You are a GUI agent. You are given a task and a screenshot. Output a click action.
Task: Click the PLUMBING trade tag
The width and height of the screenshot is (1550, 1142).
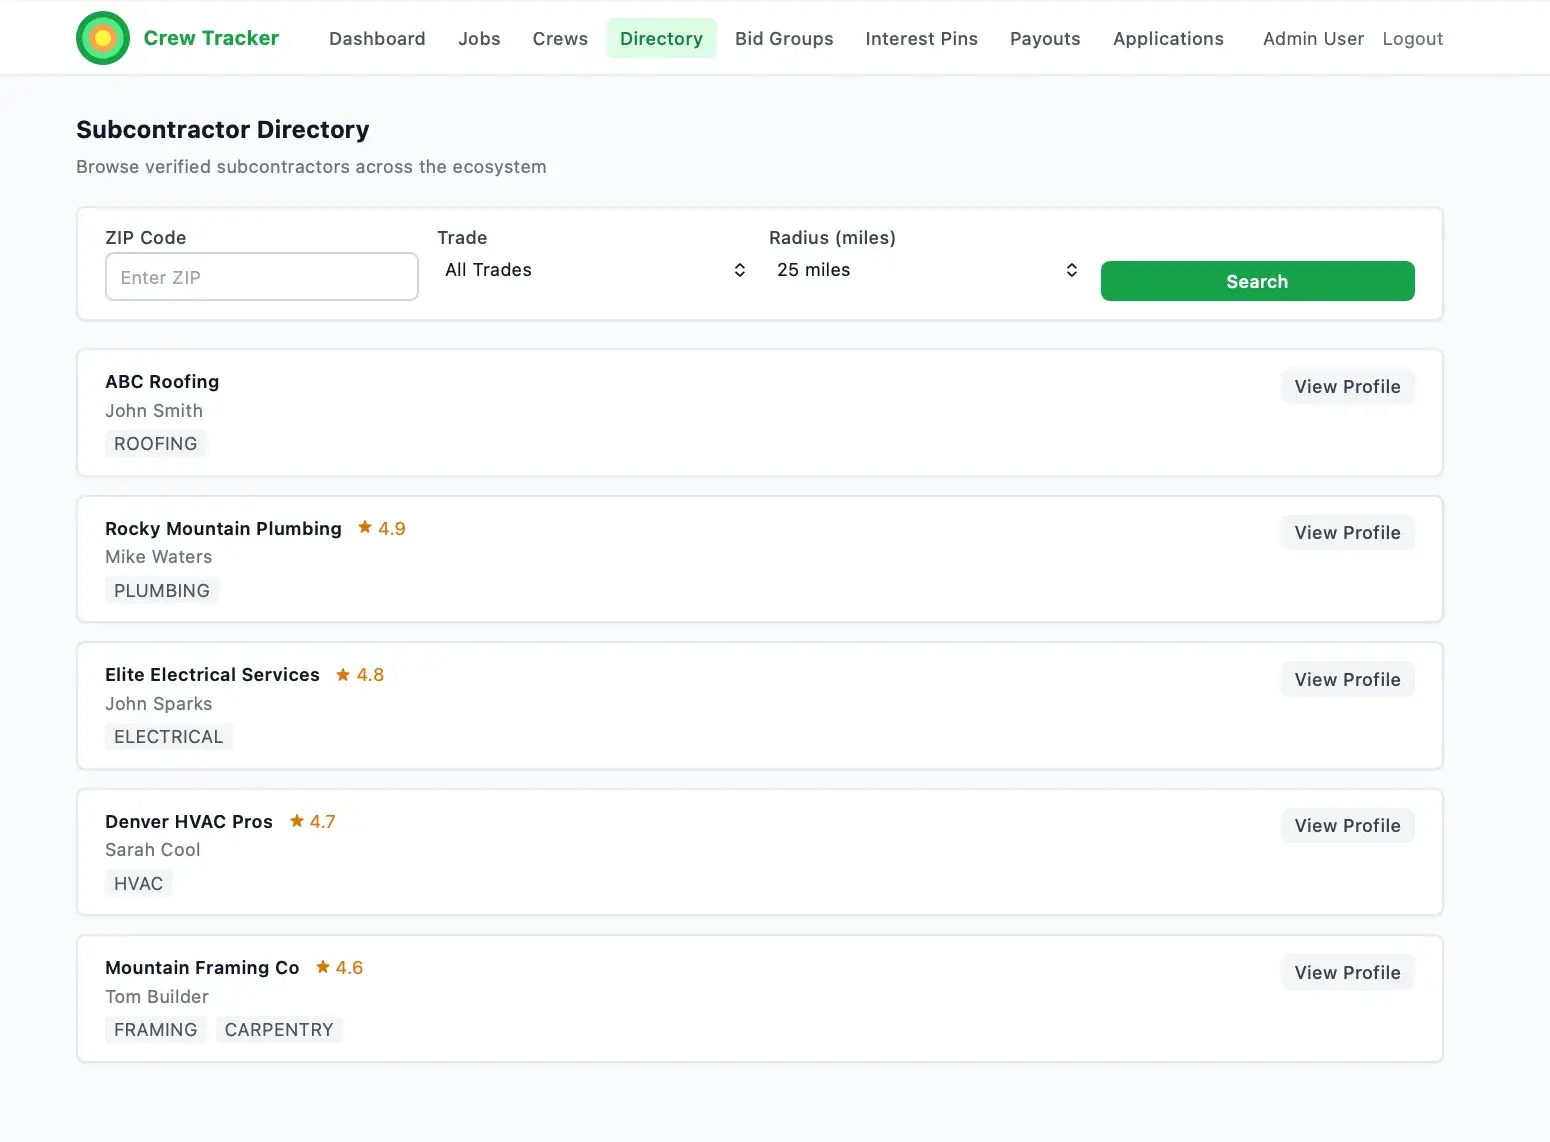162,590
